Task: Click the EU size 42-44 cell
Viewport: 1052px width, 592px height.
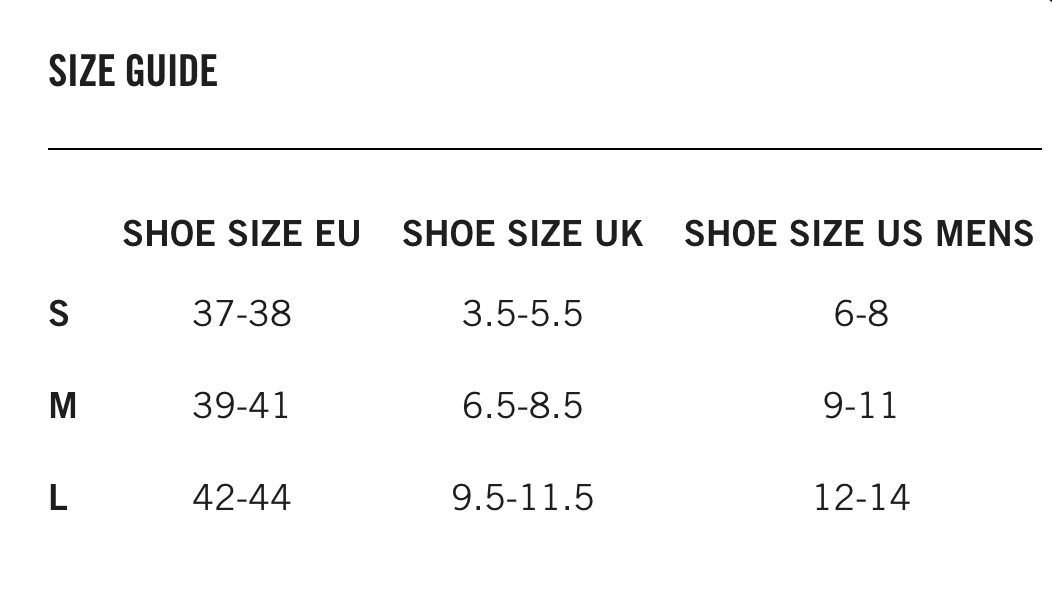Action: click(242, 498)
